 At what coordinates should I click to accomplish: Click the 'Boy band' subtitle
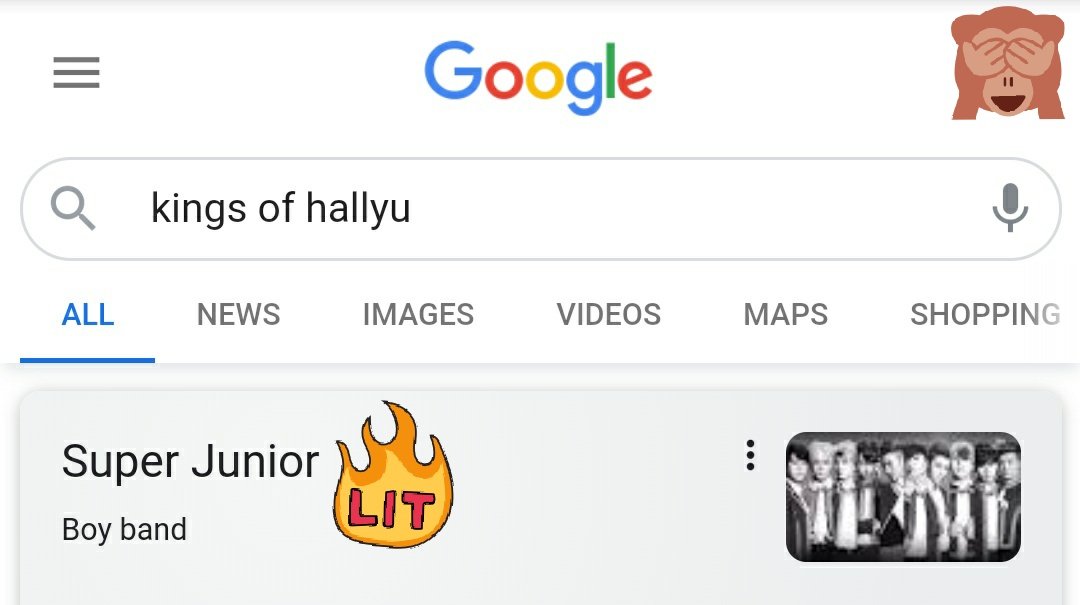pos(124,530)
